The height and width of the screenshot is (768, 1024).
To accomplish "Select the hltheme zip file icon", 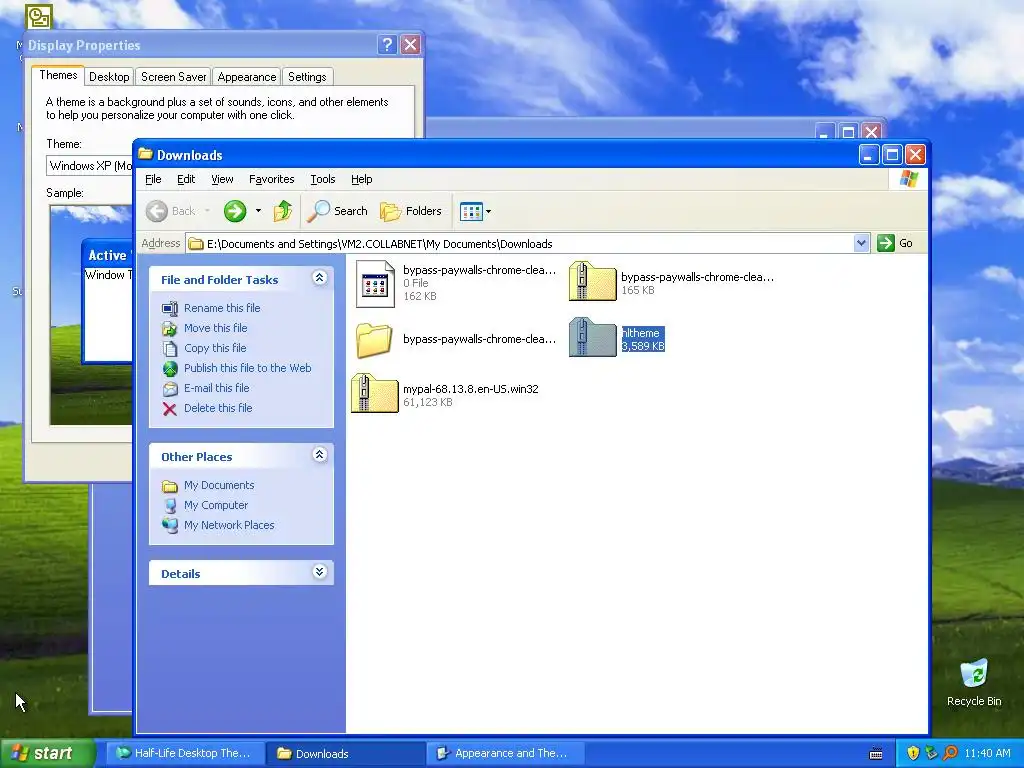I will (x=592, y=337).
